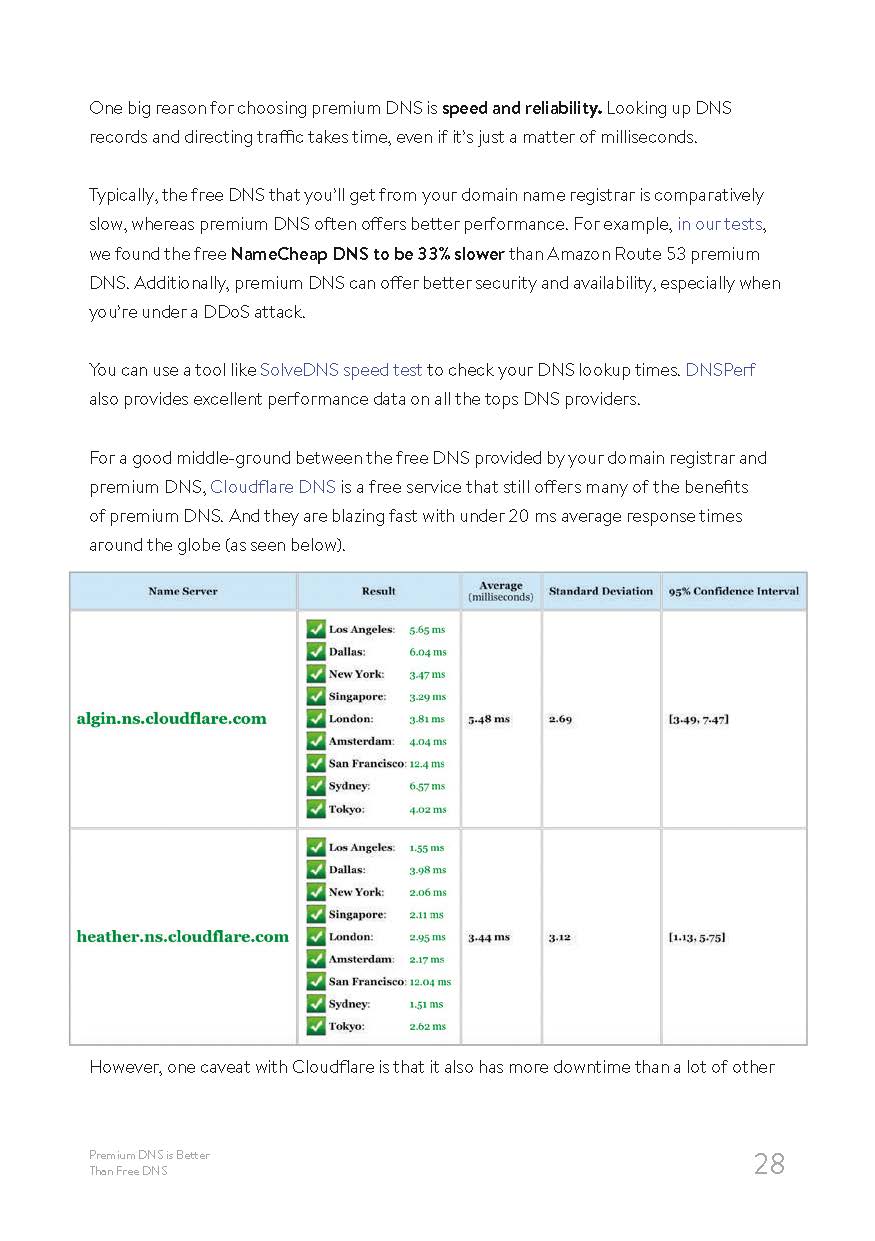Screen dimensions: 875x1241
Task: Select the London checkmark for algin.ns.cloudflare.com
Action: pos(316,718)
